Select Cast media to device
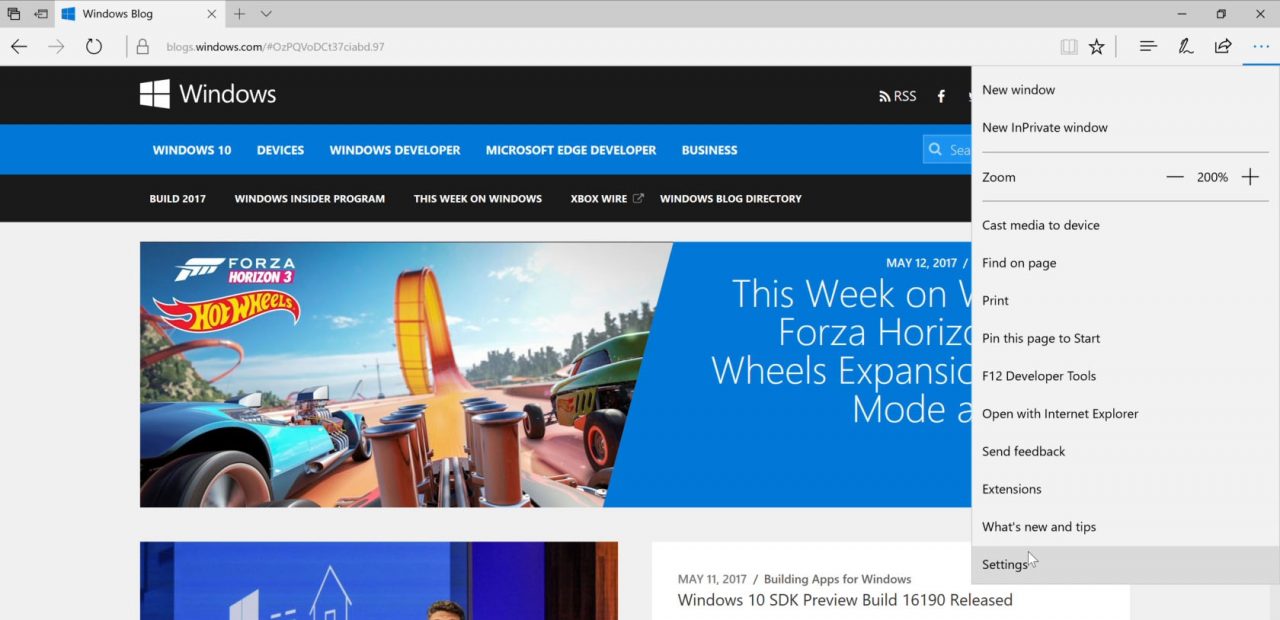The image size is (1280, 620). pyautogui.click(x=1125, y=225)
